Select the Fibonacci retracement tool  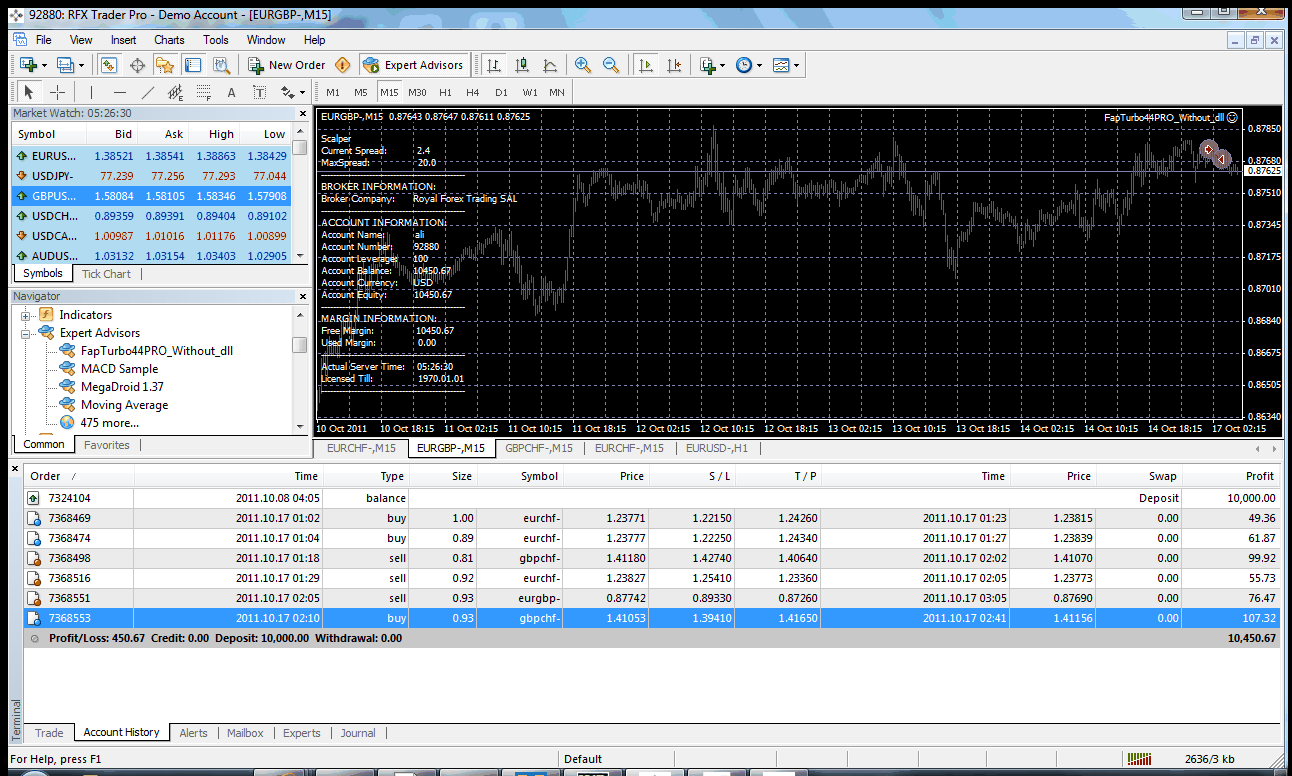tap(204, 92)
